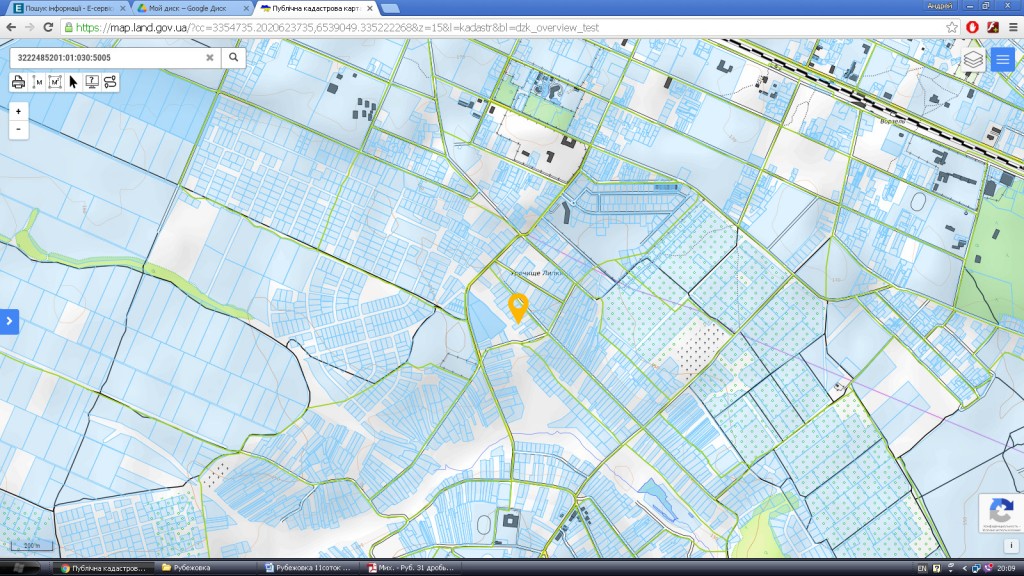This screenshot has width=1024, height=576.
Task: Open the map layers switcher
Action: [x=973, y=59]
